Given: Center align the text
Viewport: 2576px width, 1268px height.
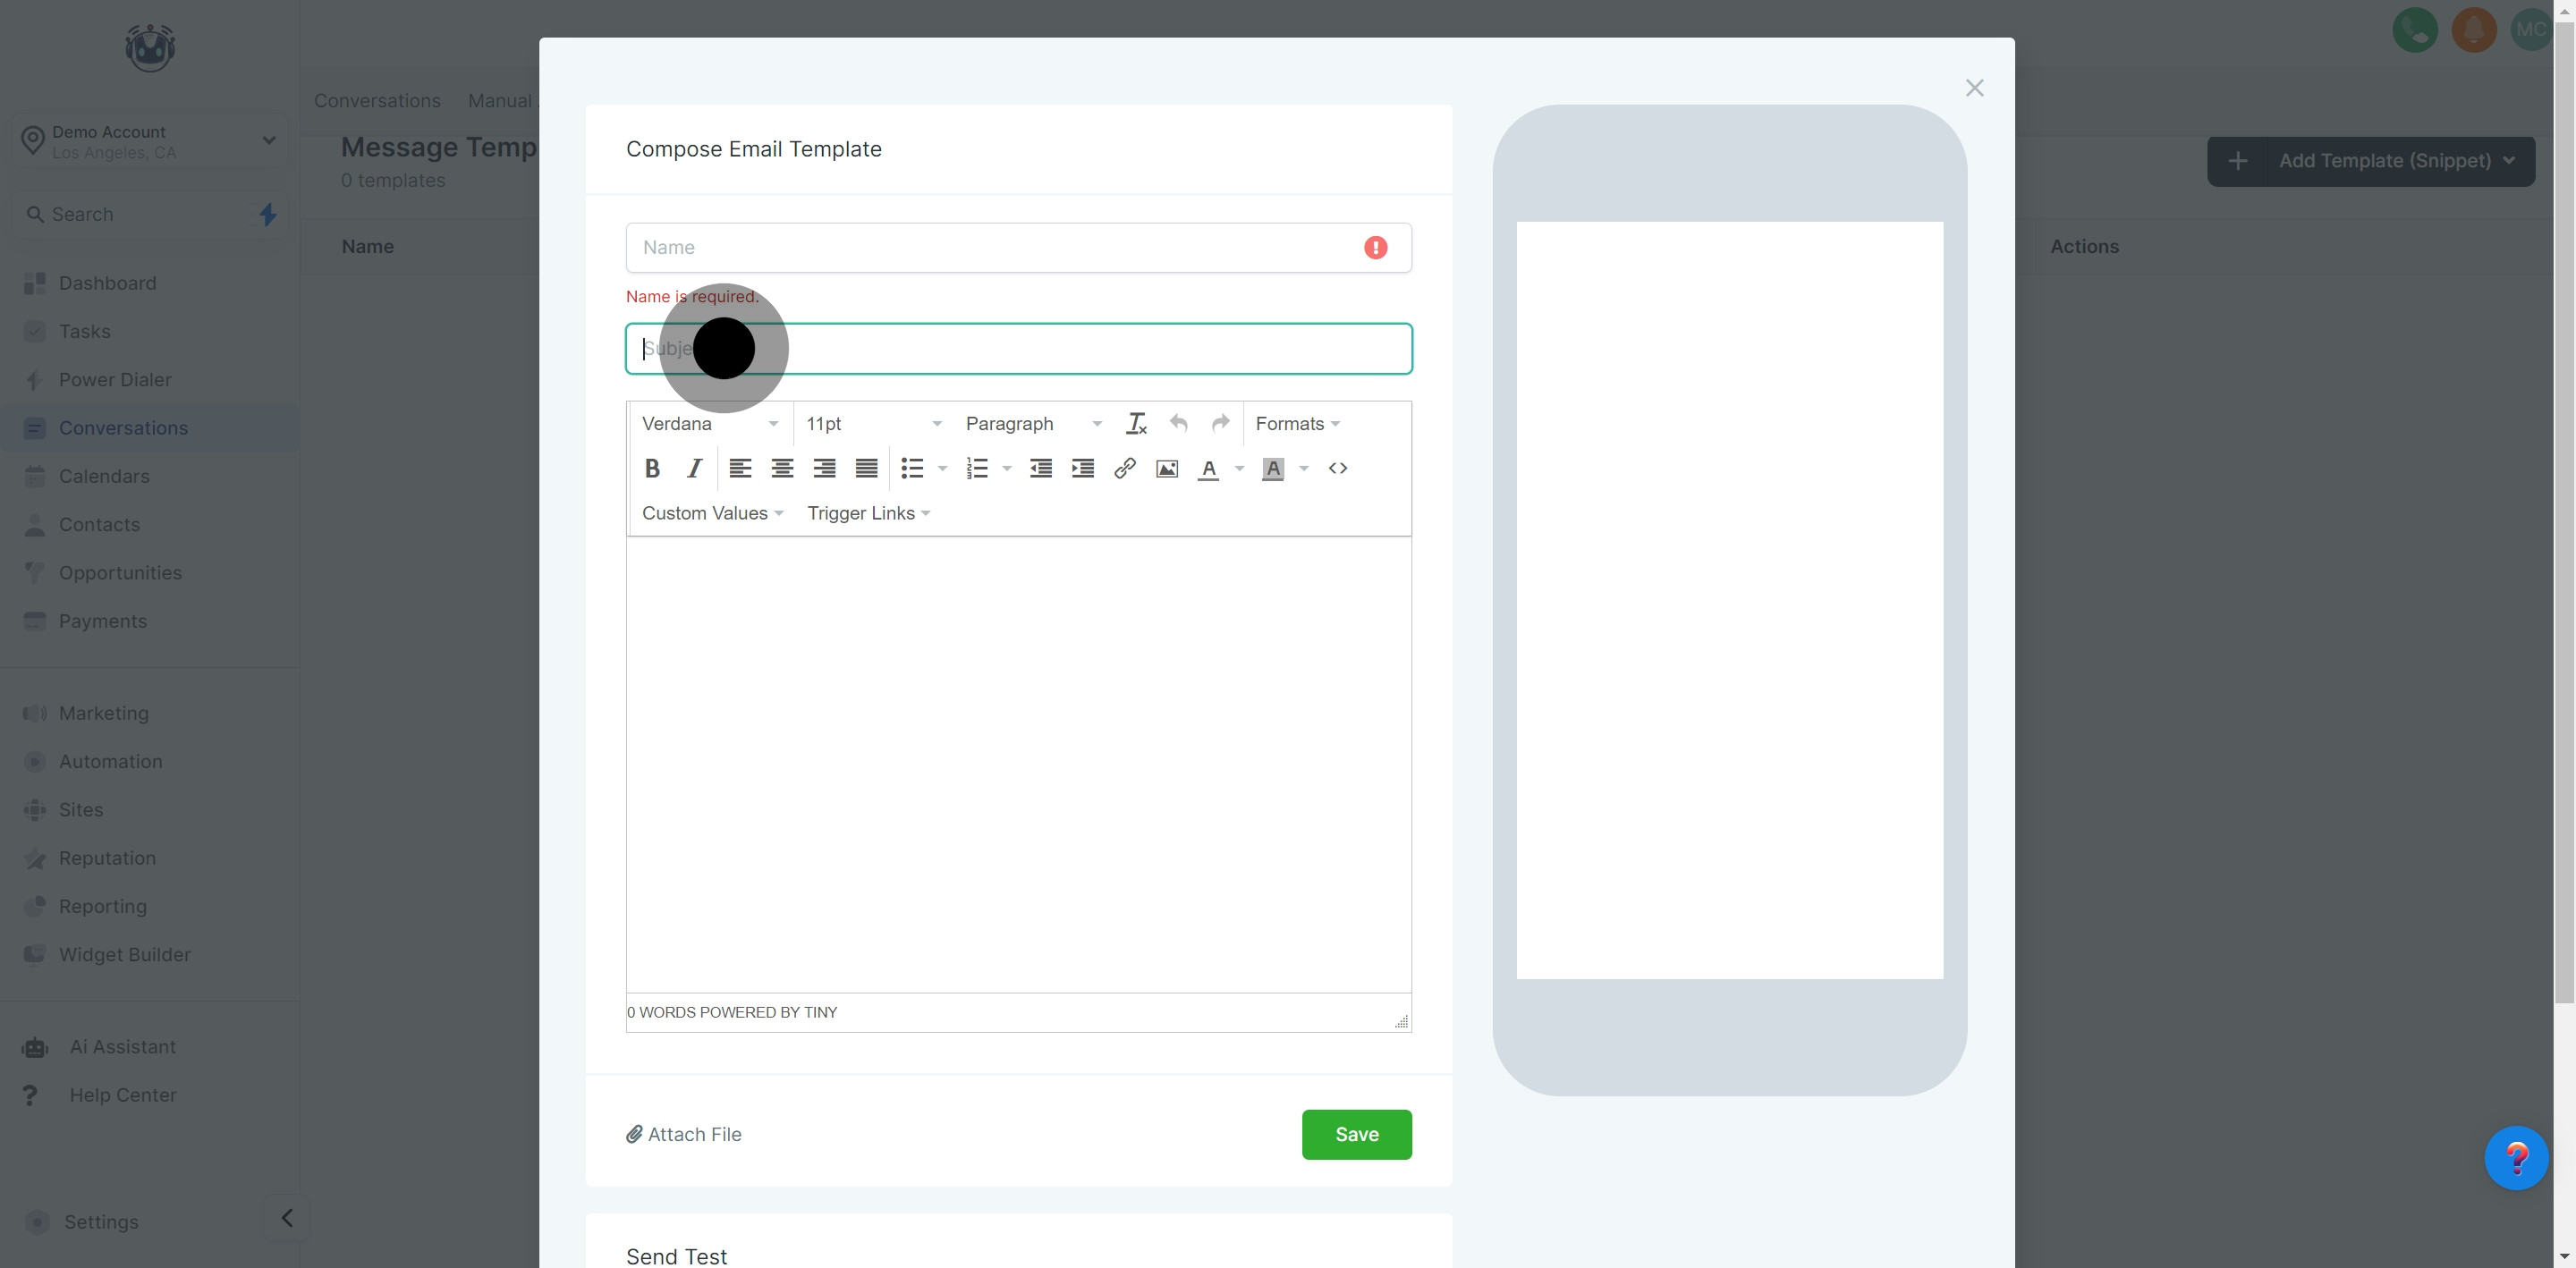Looking at the screenshot, I should 782,468.
